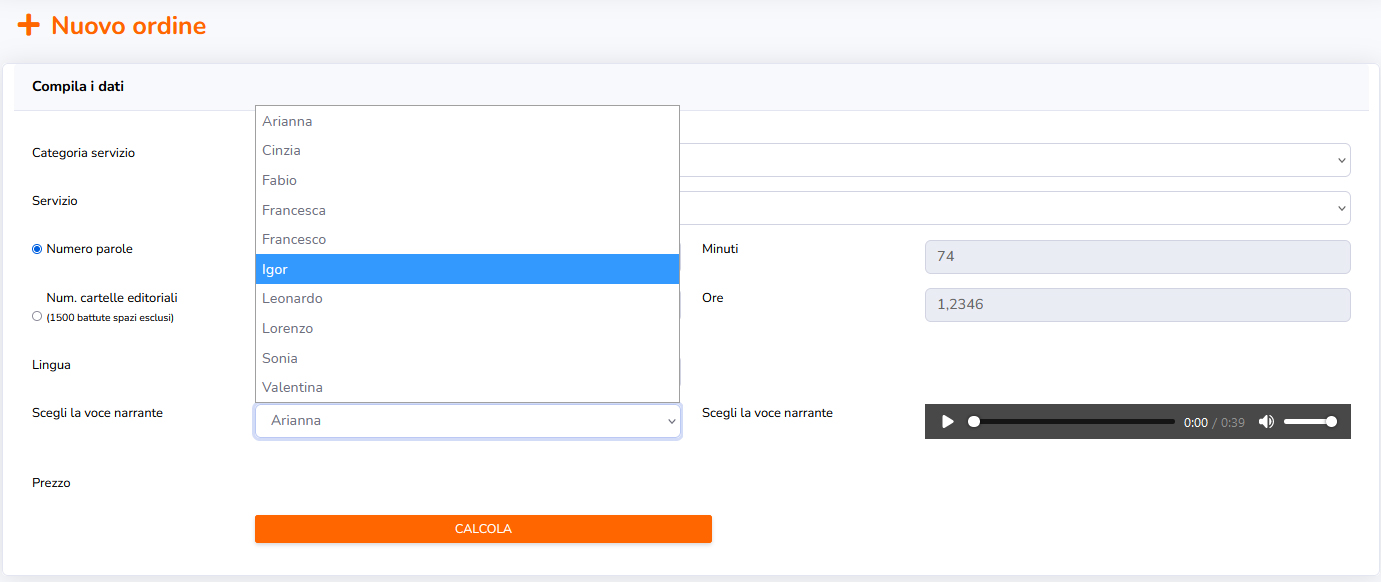Screen dimensions: 1381x582
Task: Choose Arianna from the voice list
Action: click(467, 121)
